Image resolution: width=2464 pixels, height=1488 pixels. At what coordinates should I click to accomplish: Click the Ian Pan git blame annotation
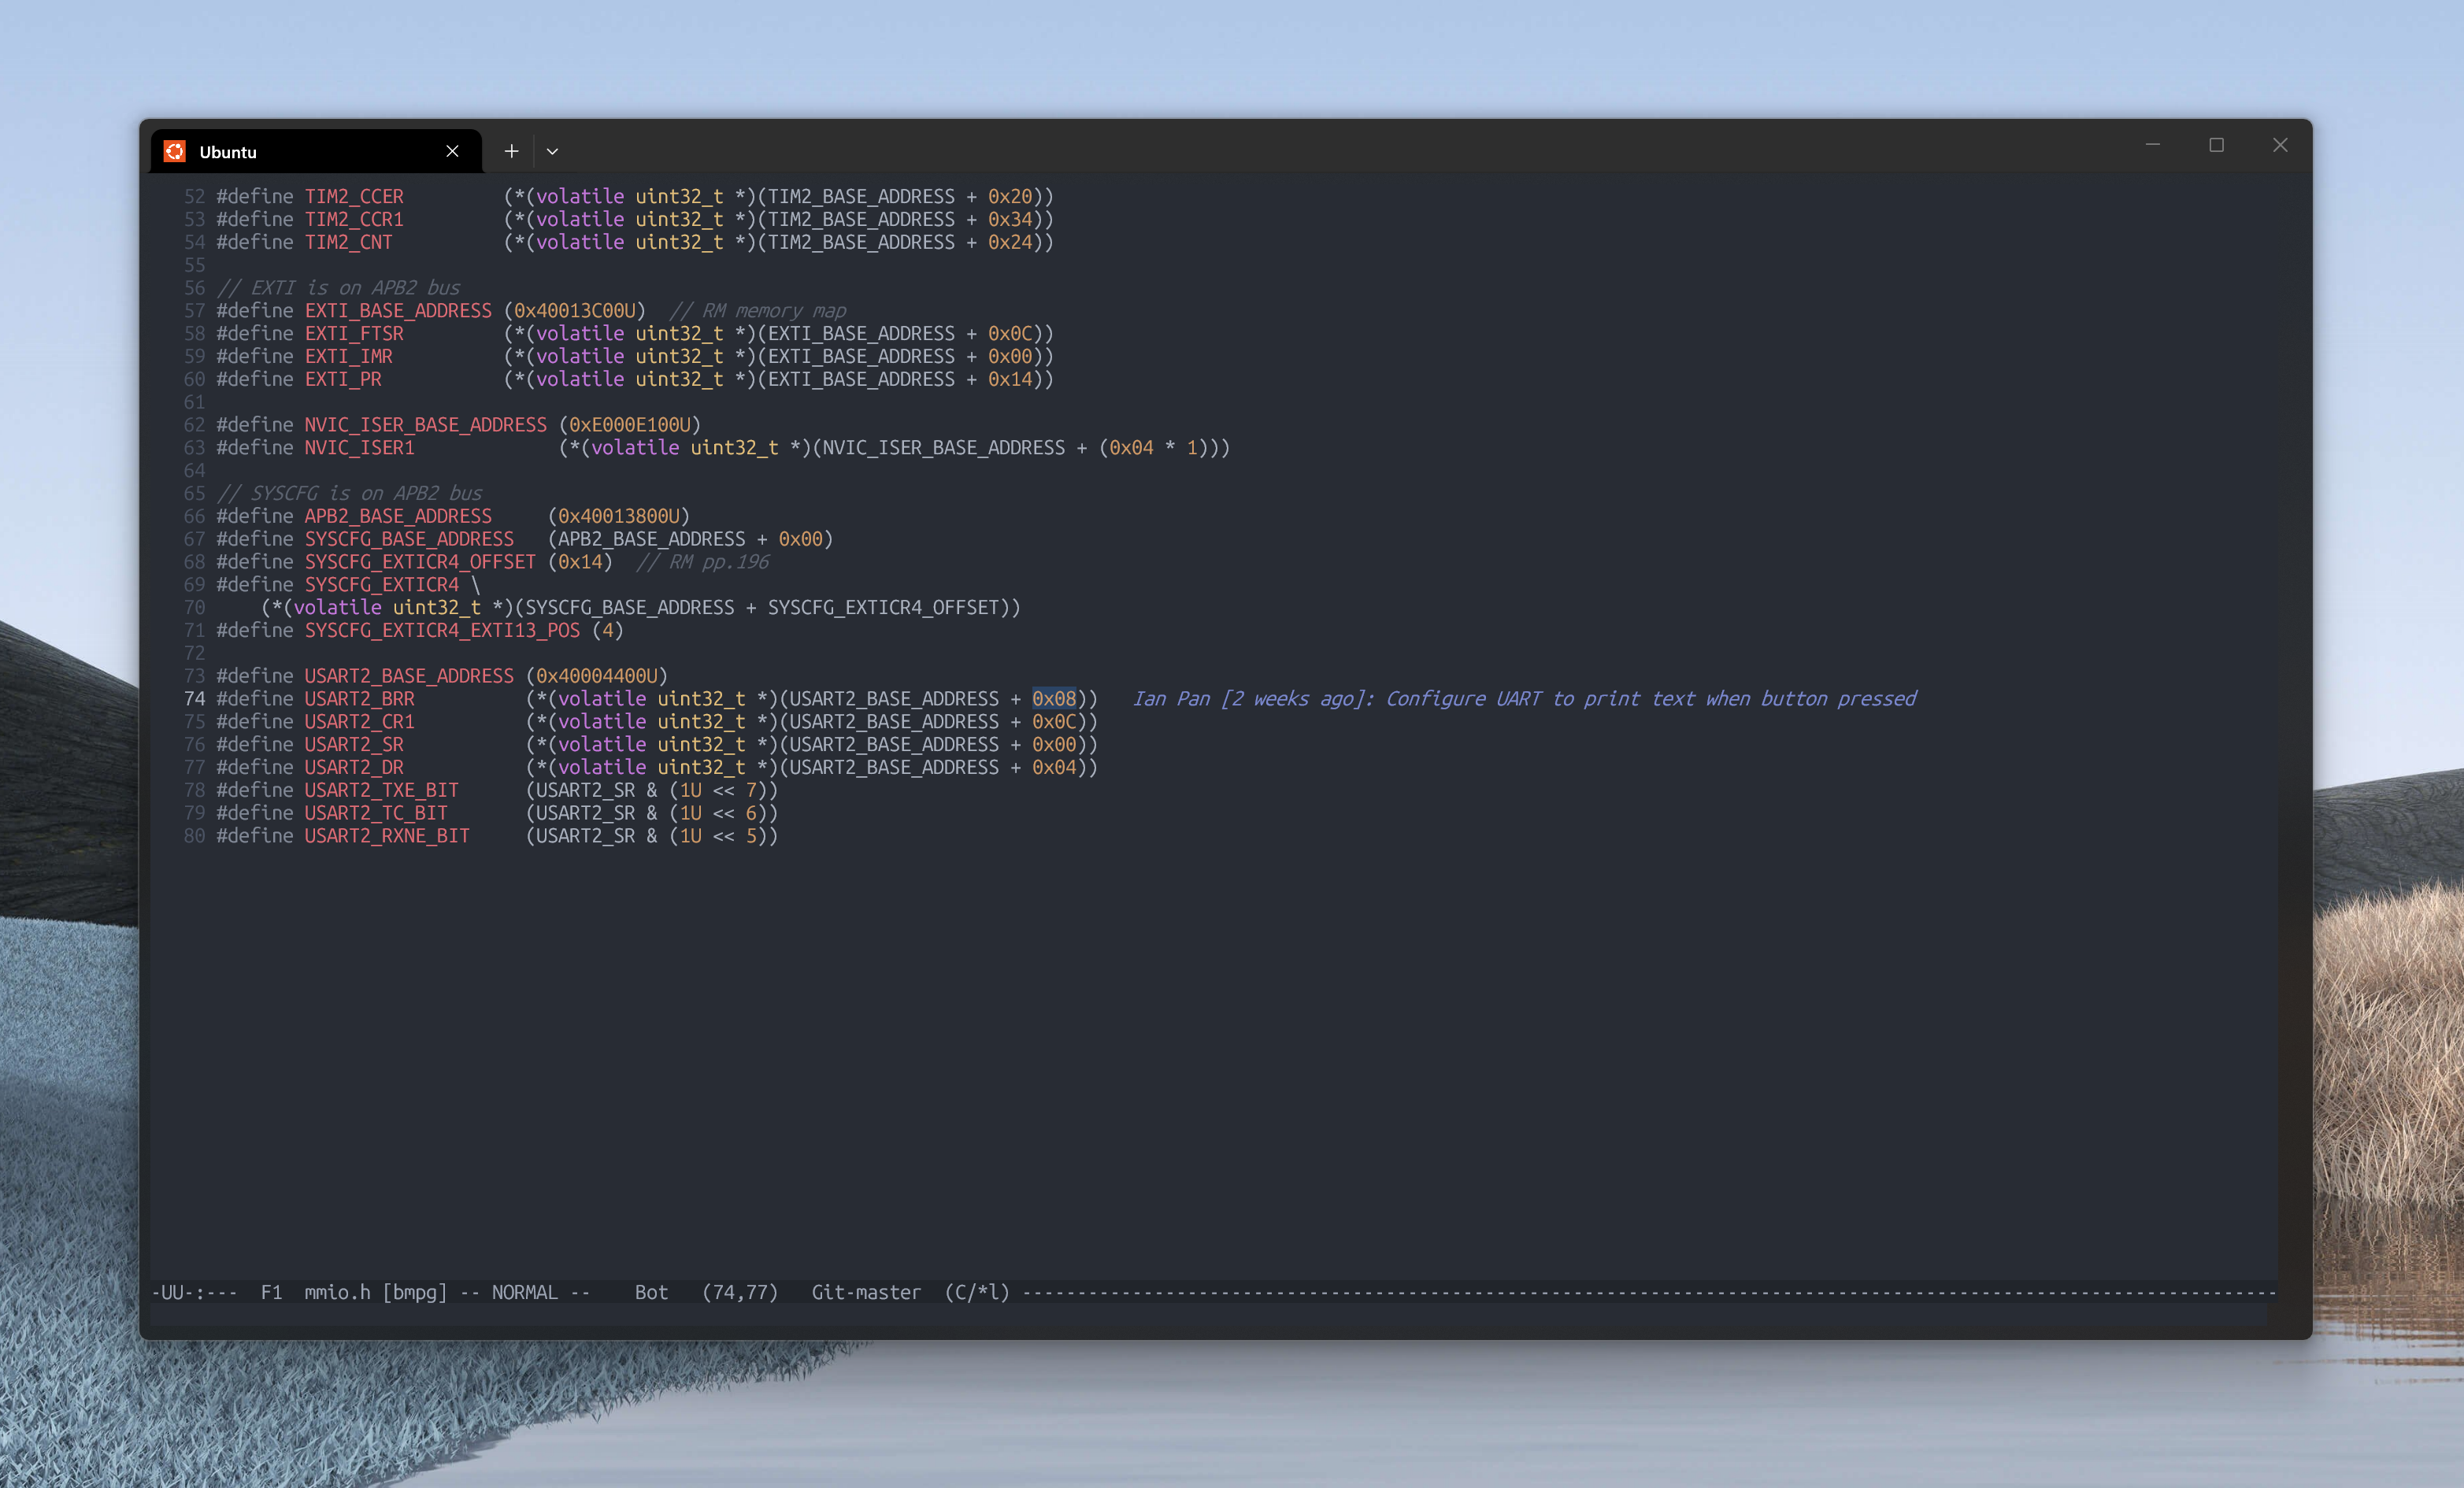[x=1524, y=700]
